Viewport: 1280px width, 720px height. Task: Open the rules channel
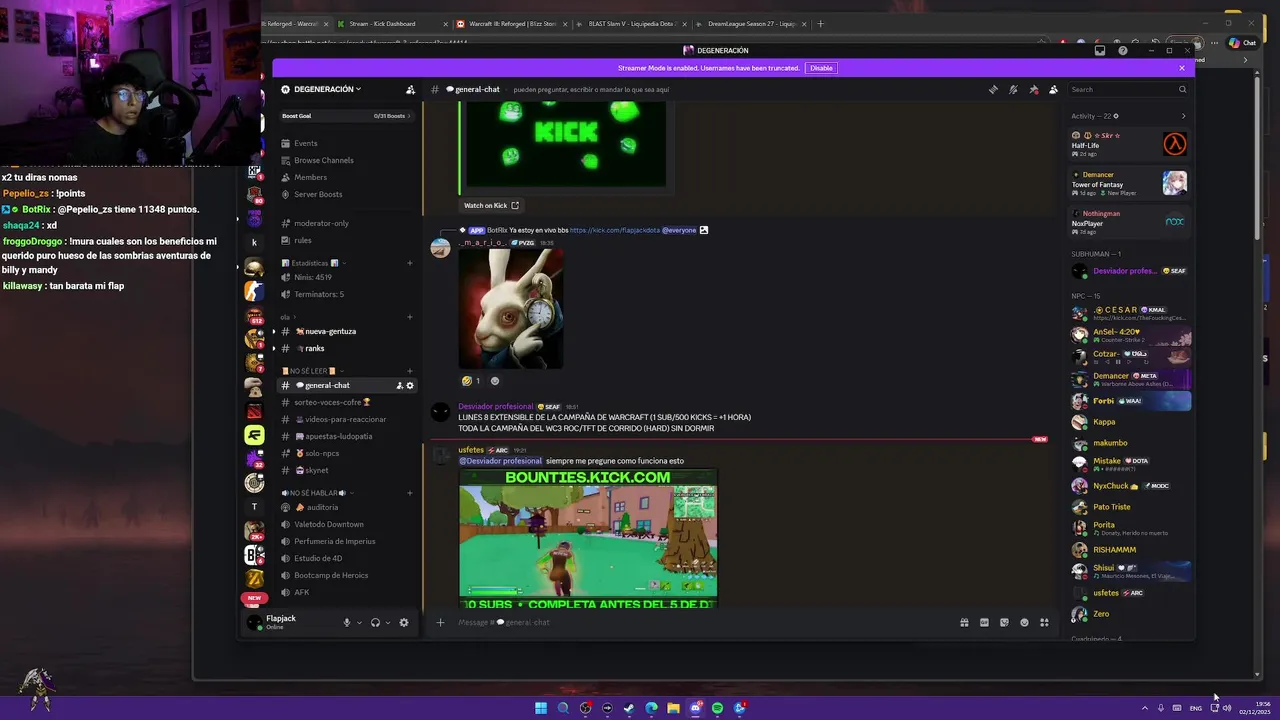[346, 240]
